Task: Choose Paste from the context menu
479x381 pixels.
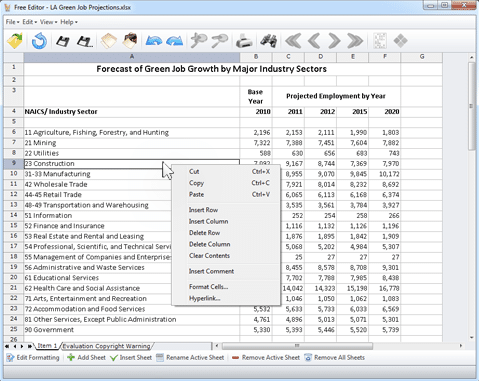Action: [227, 194]
